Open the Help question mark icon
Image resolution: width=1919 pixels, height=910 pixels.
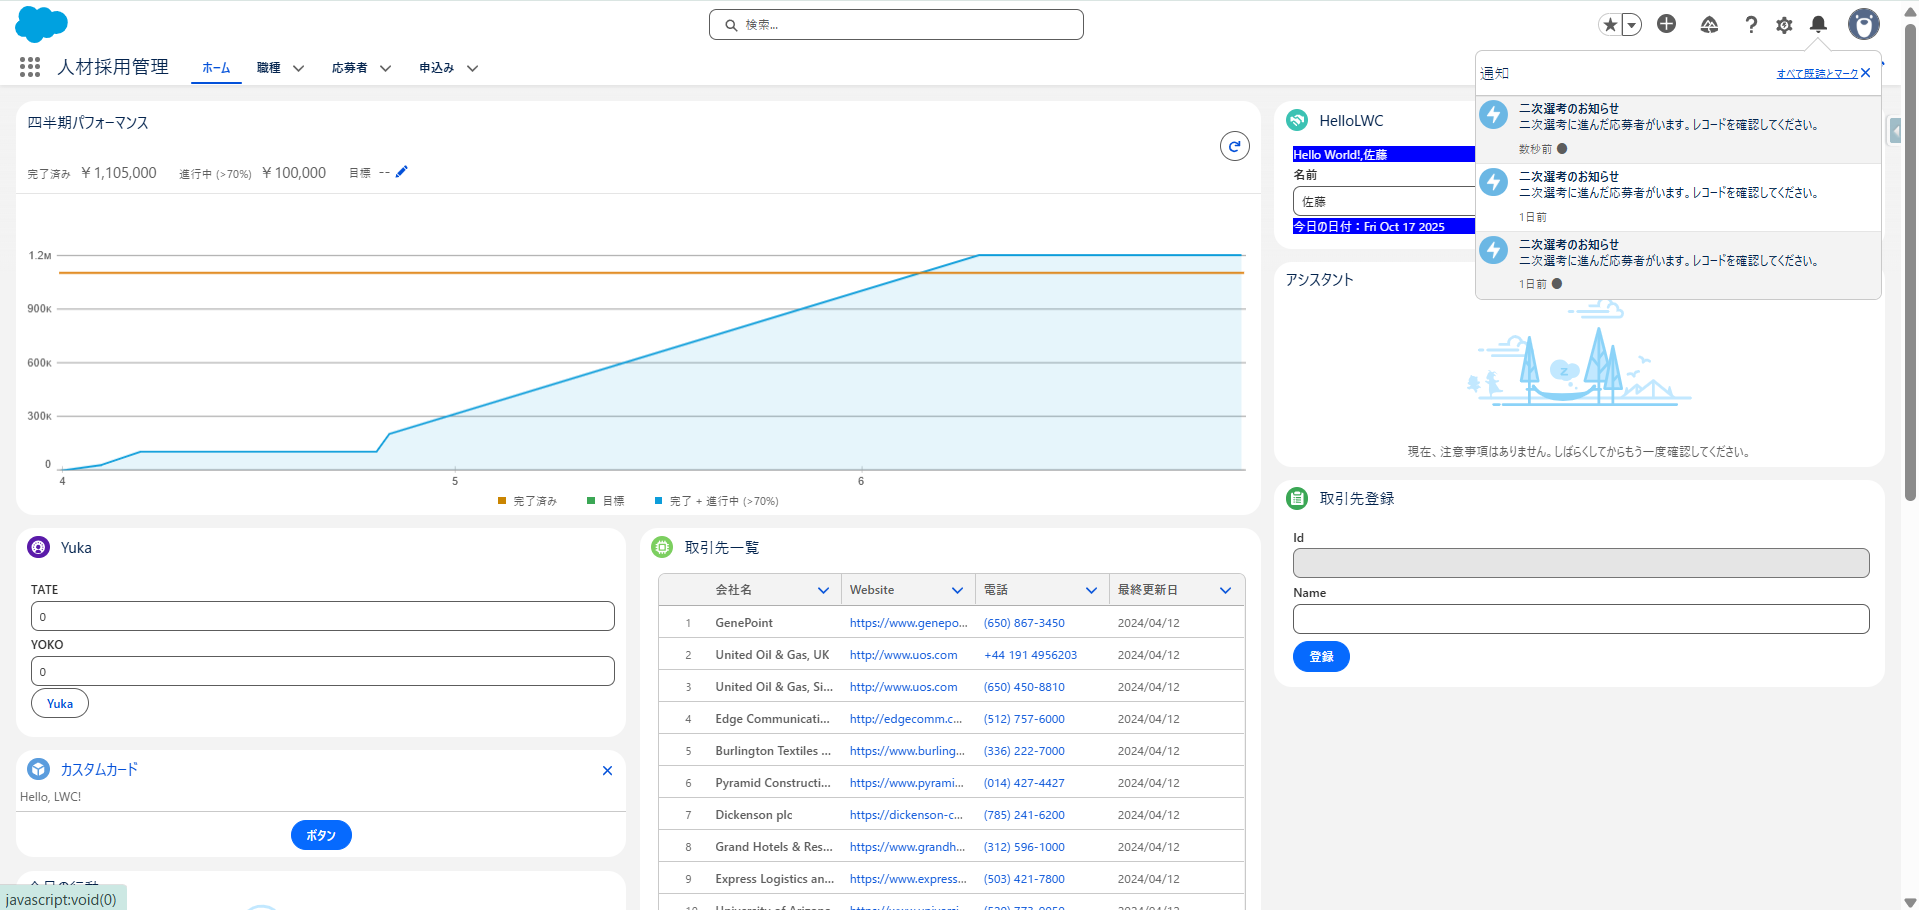tap(1750, 25)
